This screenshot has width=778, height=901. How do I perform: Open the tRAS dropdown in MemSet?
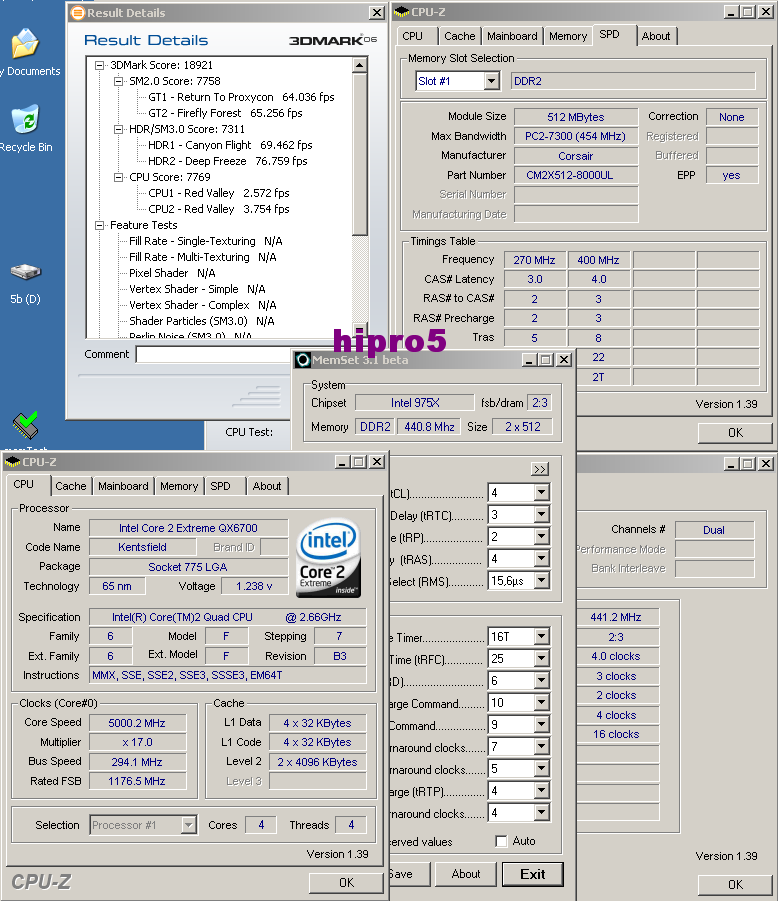tap(541, 559)
